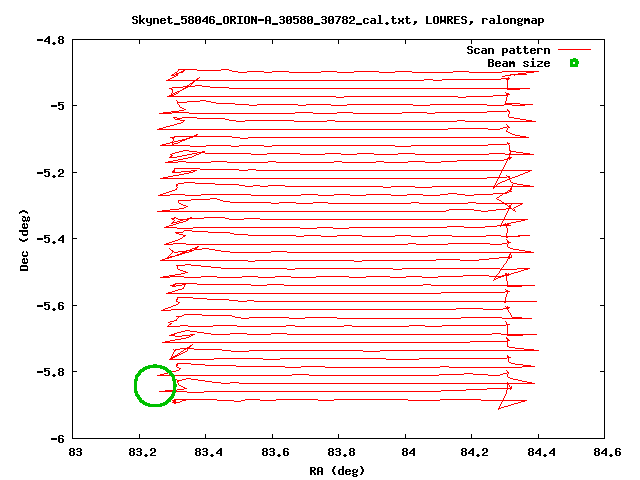Click the 83.6 RA tick label
This screenshot has height=480, width=640.
click(275, 452)
